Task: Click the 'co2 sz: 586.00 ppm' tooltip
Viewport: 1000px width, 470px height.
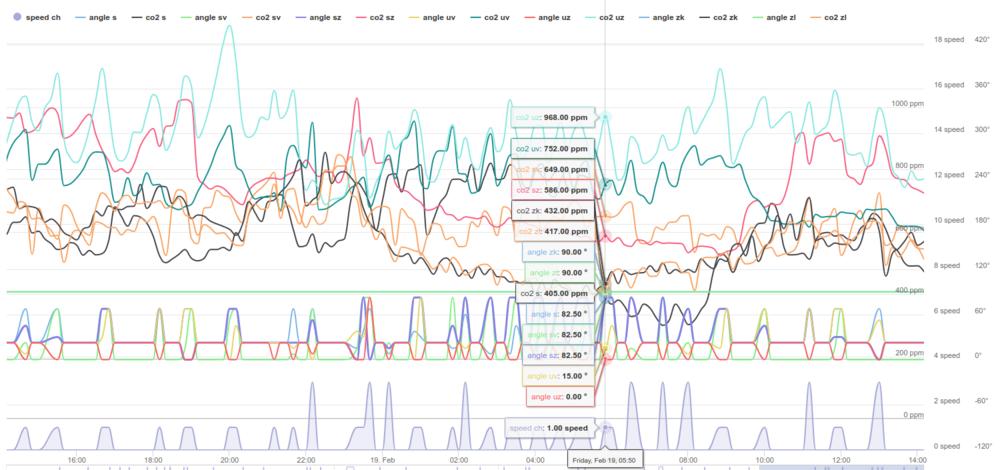Action: pos(552,189)
